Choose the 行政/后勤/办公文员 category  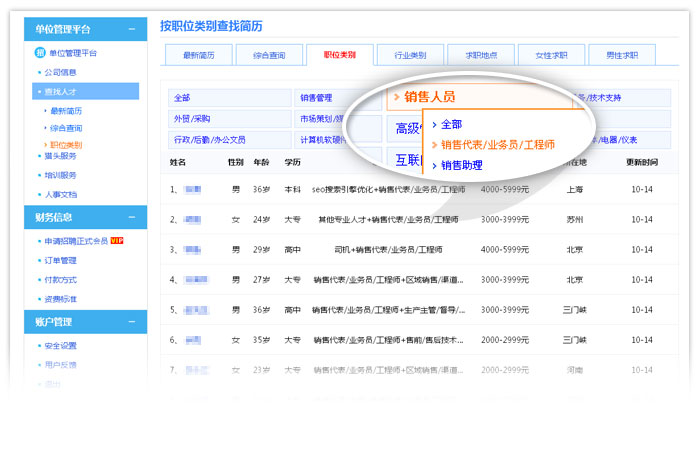pos(210,139)
